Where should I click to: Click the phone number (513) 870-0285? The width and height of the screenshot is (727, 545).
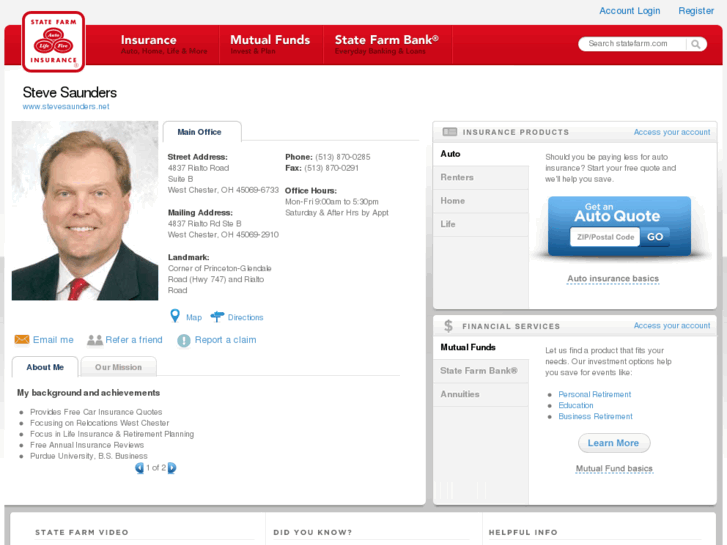tap(343, 157)
